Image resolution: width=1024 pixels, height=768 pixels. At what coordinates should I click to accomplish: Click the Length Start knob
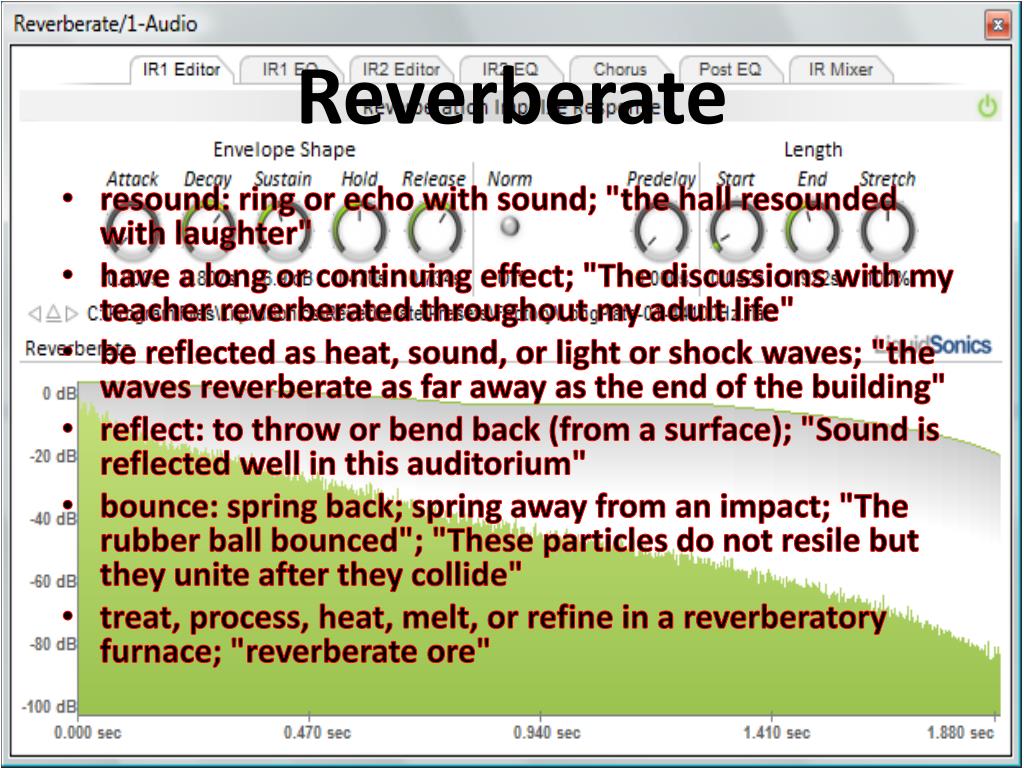pyautogui.click(x=736, y=230)
